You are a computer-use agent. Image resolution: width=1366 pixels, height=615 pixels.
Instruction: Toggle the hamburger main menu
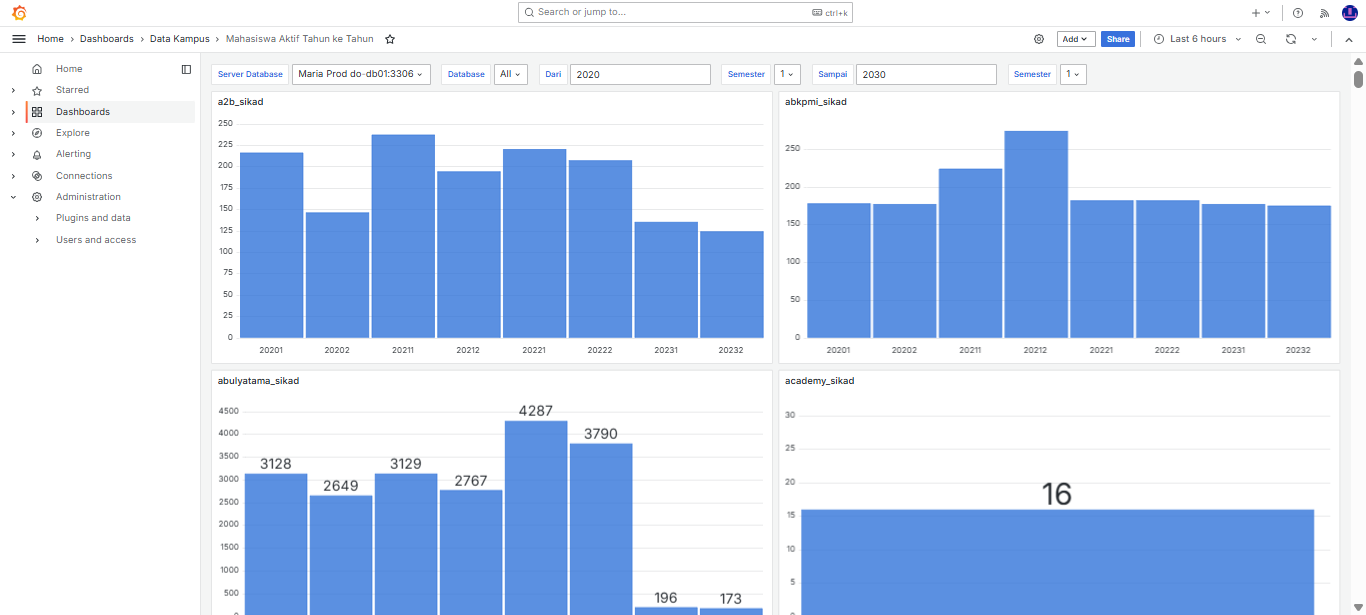[x=19, y=39]
